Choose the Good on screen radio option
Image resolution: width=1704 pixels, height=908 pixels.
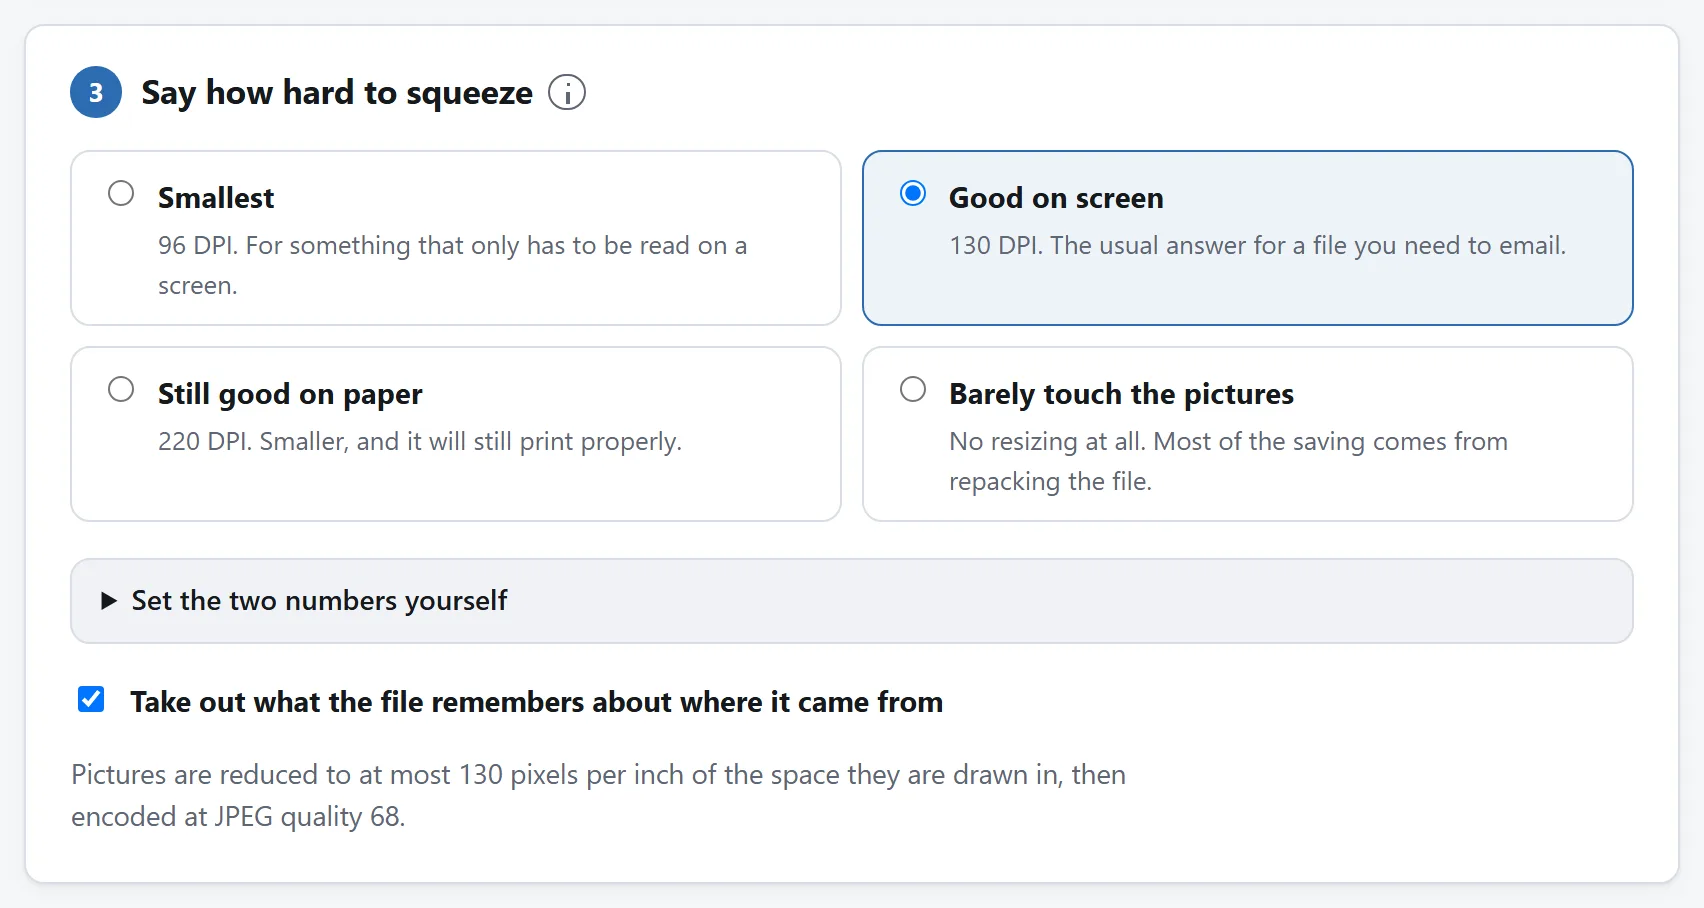[913, 193]
